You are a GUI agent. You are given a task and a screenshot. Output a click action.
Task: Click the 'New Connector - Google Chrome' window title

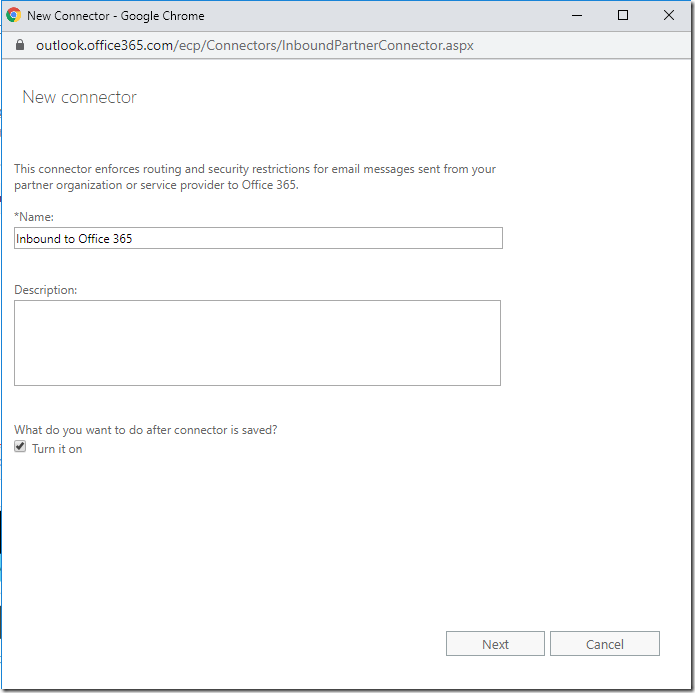116,16
